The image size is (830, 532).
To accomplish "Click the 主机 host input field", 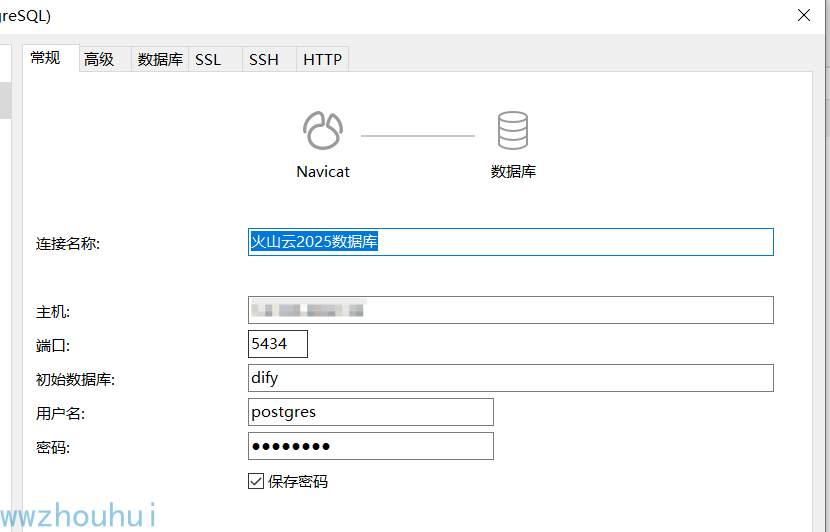I will 511,310.
